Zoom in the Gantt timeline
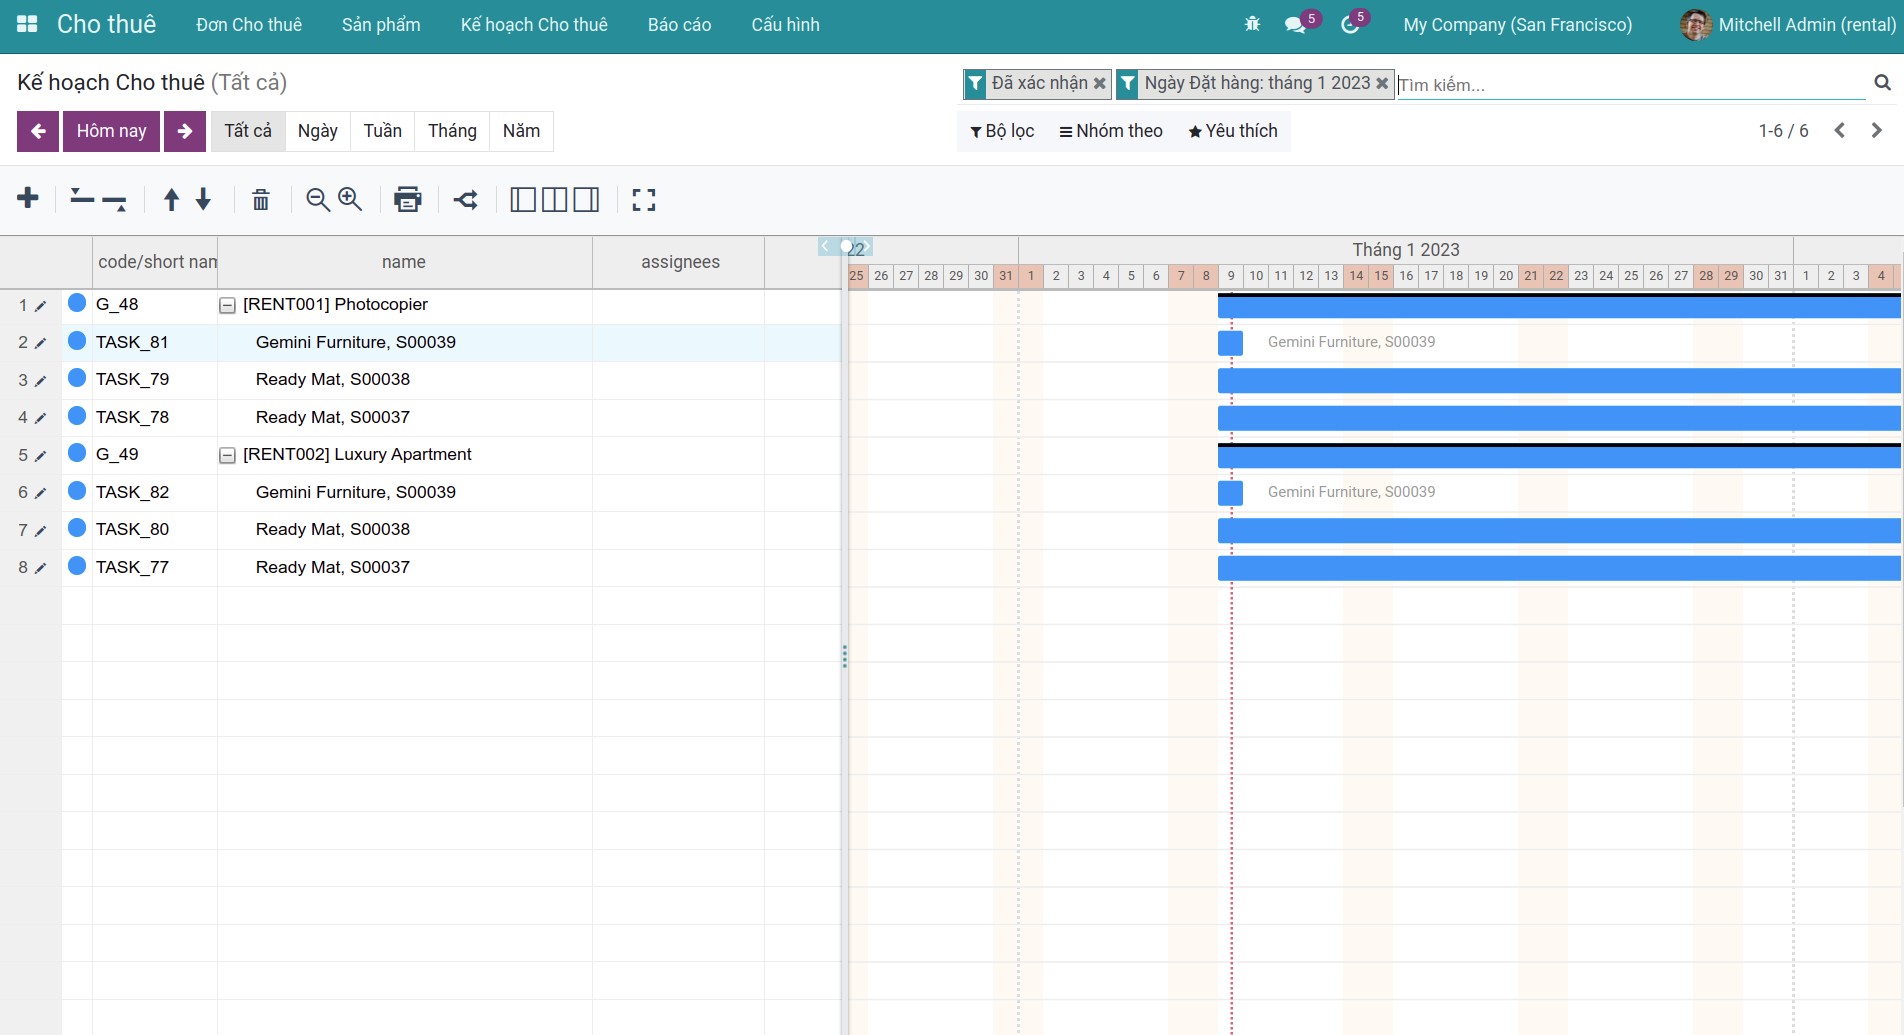Screen dimensions: 1904x1035 350,199
